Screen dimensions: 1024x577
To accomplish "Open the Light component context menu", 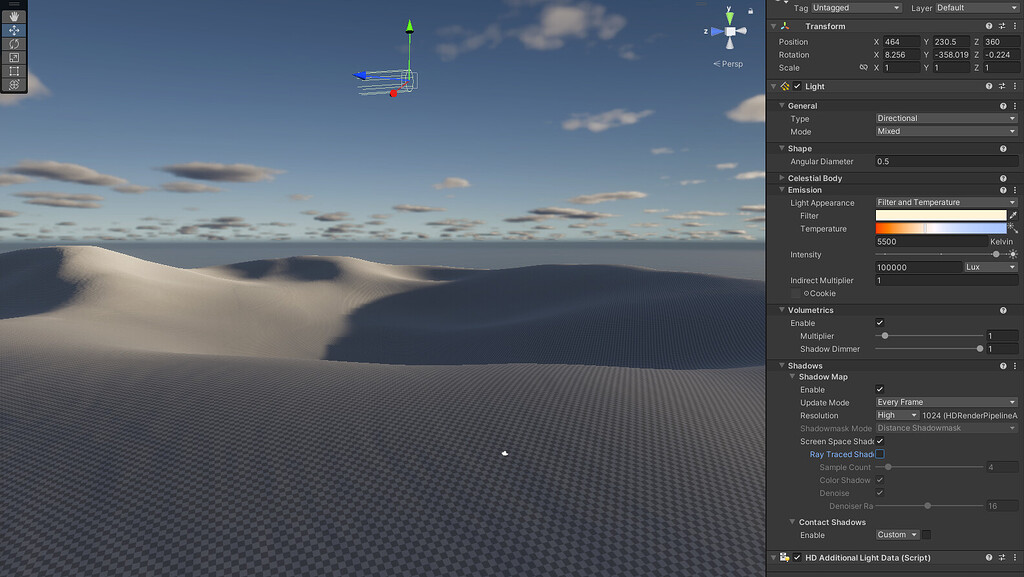I will 1015,86.
